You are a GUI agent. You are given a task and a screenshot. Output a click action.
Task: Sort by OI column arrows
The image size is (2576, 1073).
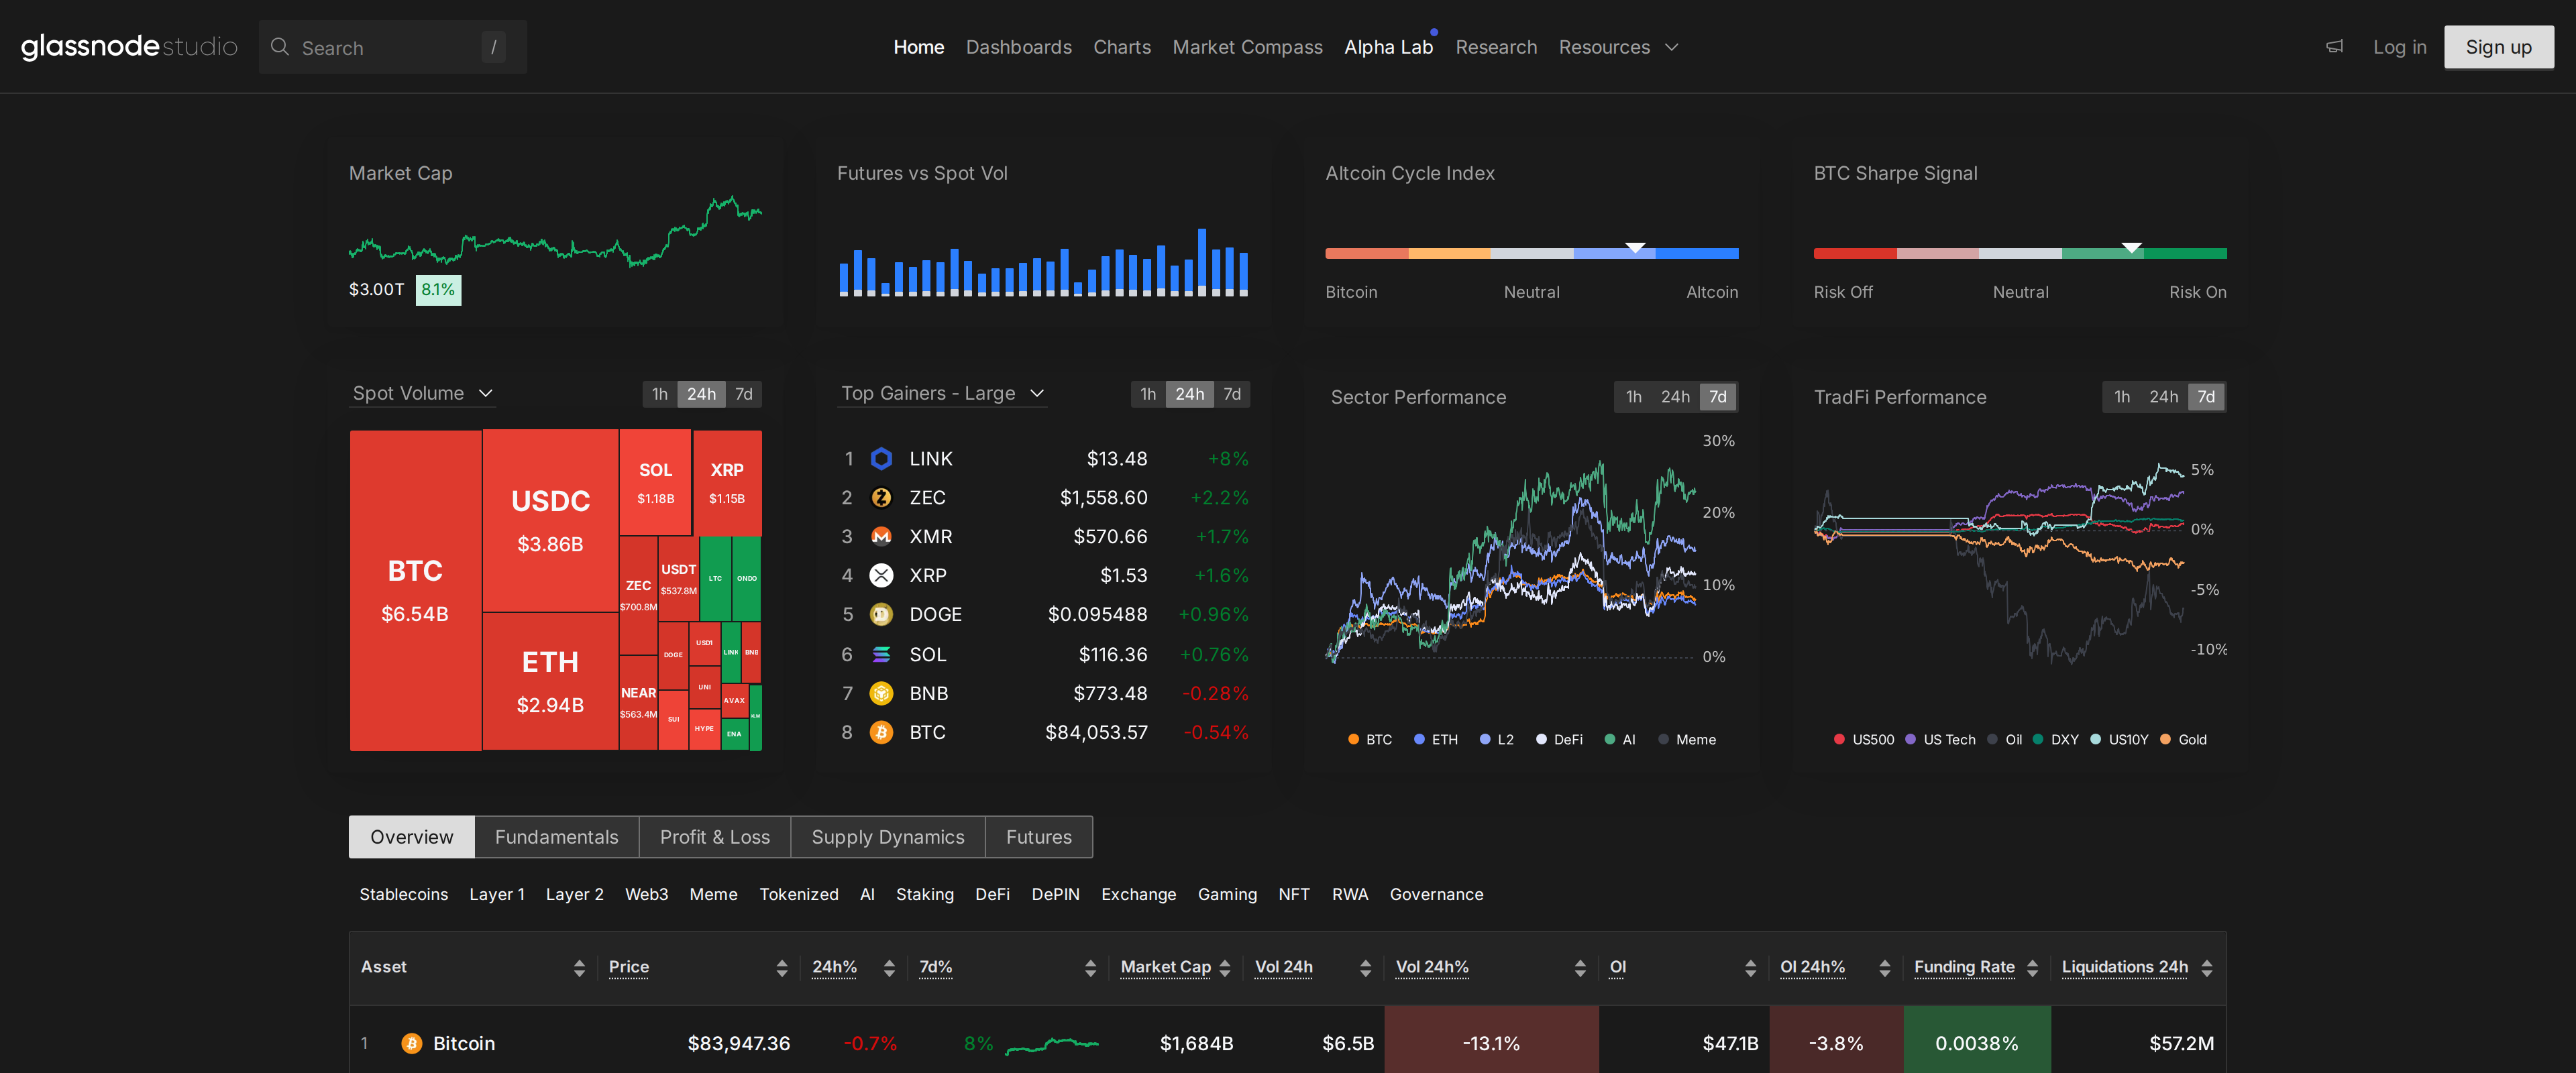pyautogui.click(x=1750, y=967)
